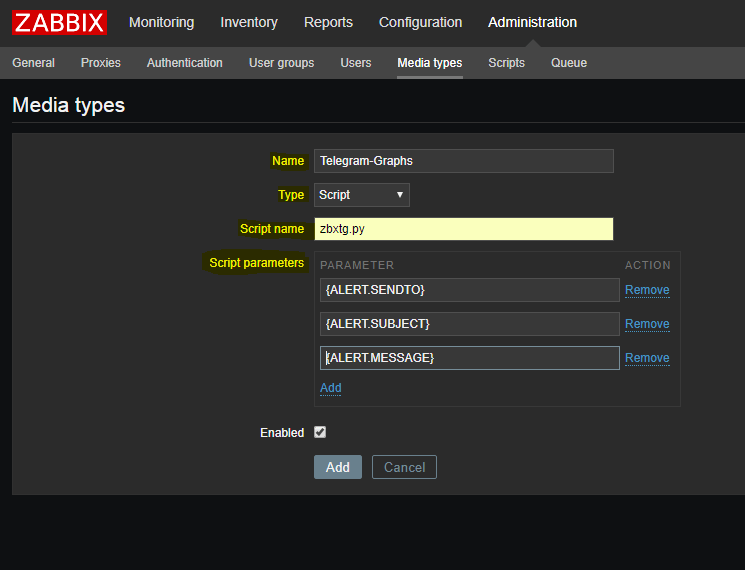The height and width of the screenshot is (570, 745).
Task: Open the Configuration menu
Action: 420,22
